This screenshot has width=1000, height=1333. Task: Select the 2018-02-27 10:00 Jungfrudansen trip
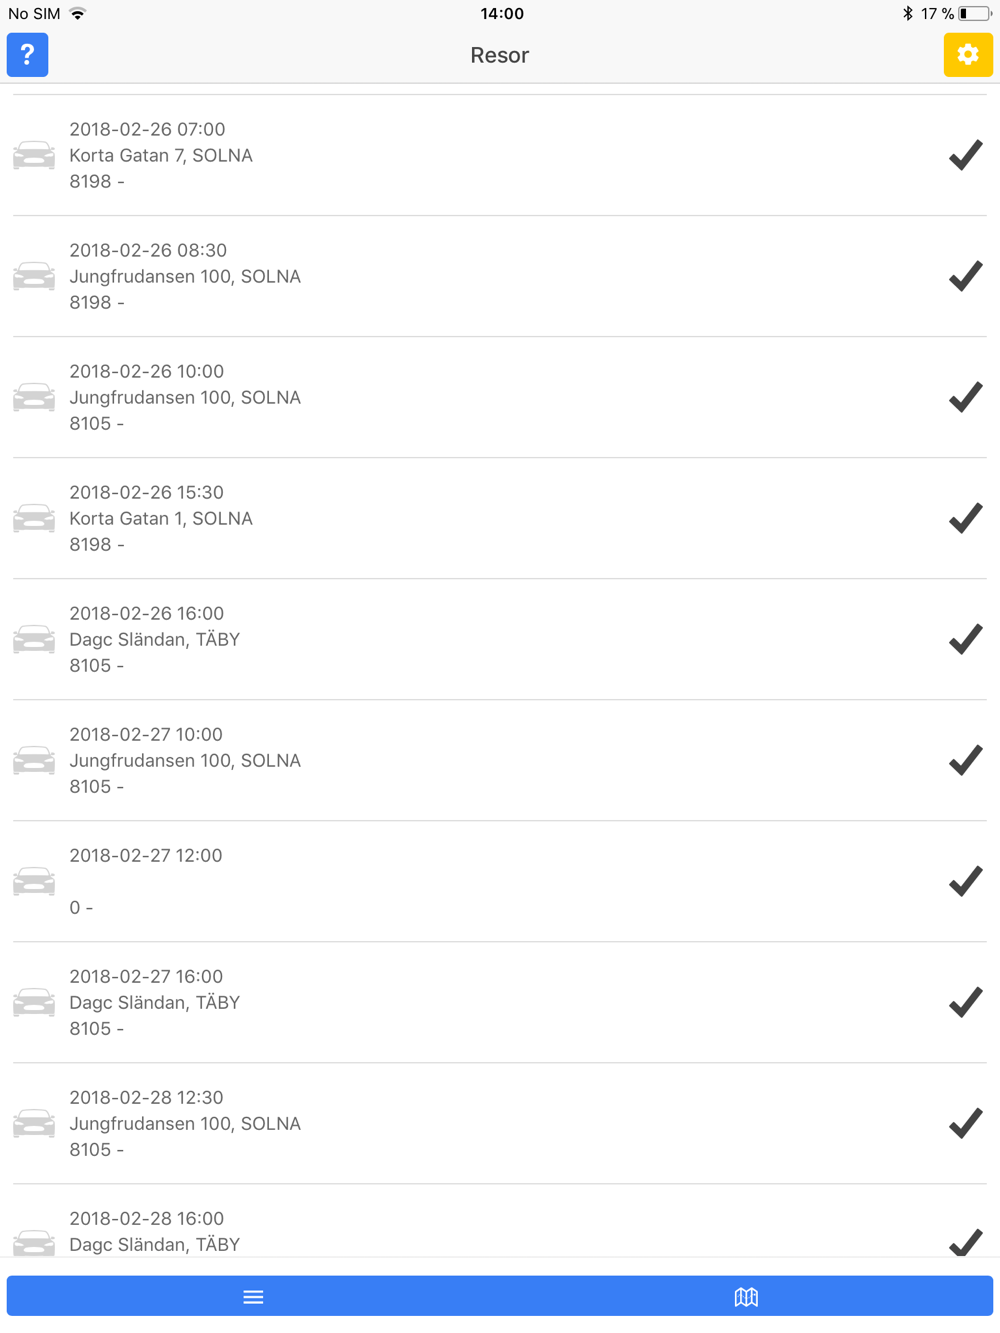tap(400, 760)
